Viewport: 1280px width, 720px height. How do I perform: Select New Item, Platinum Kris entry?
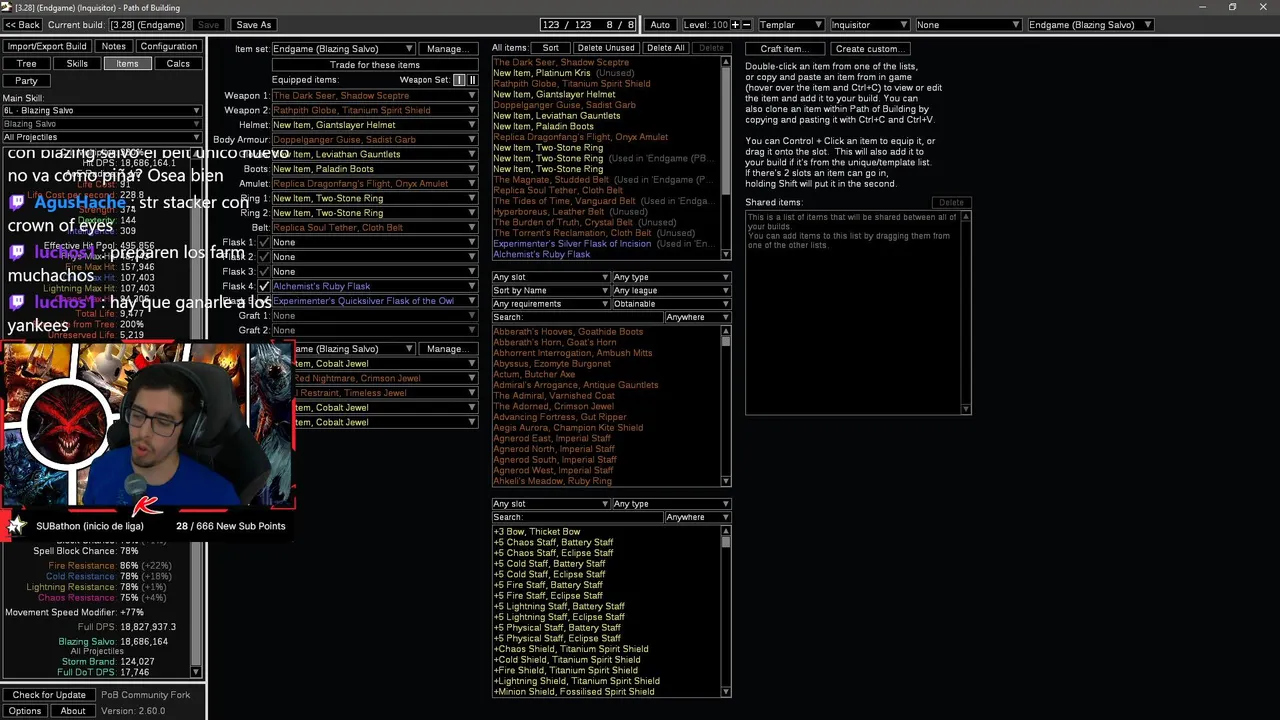[x=563, y=73]
